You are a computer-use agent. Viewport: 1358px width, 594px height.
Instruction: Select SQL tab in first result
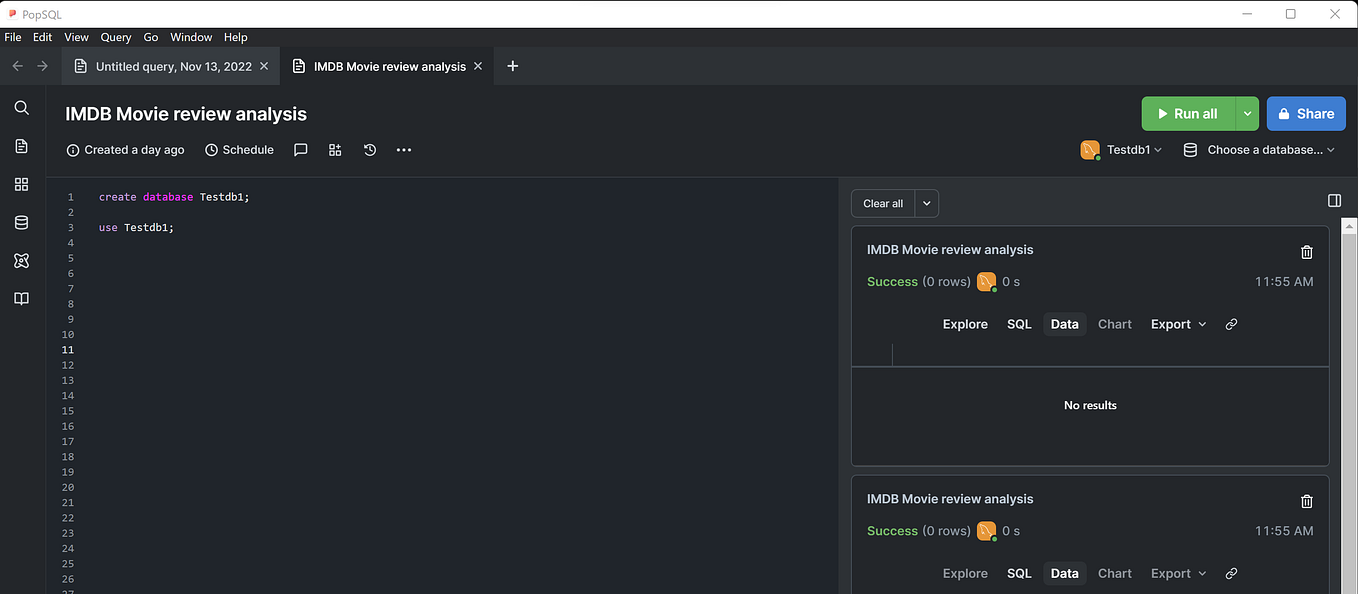pyautogui.click(x=1019, y=324)
